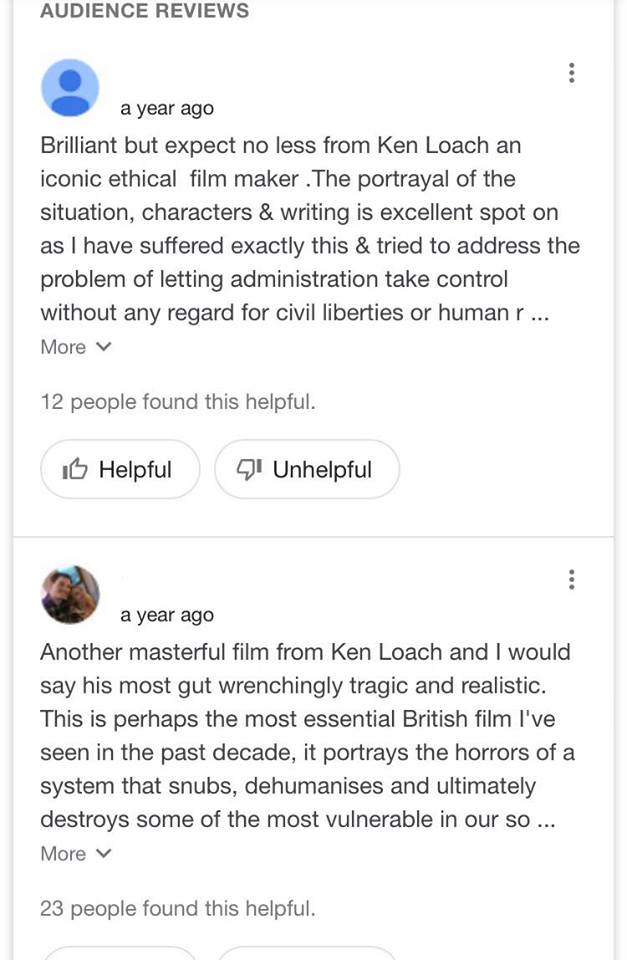Image resolution: width=627 pixels, height=960 pixels.
Task: Click the "More" text under the "Another masterful film" review
Action: pyautogui.click(x=63, y=853)
